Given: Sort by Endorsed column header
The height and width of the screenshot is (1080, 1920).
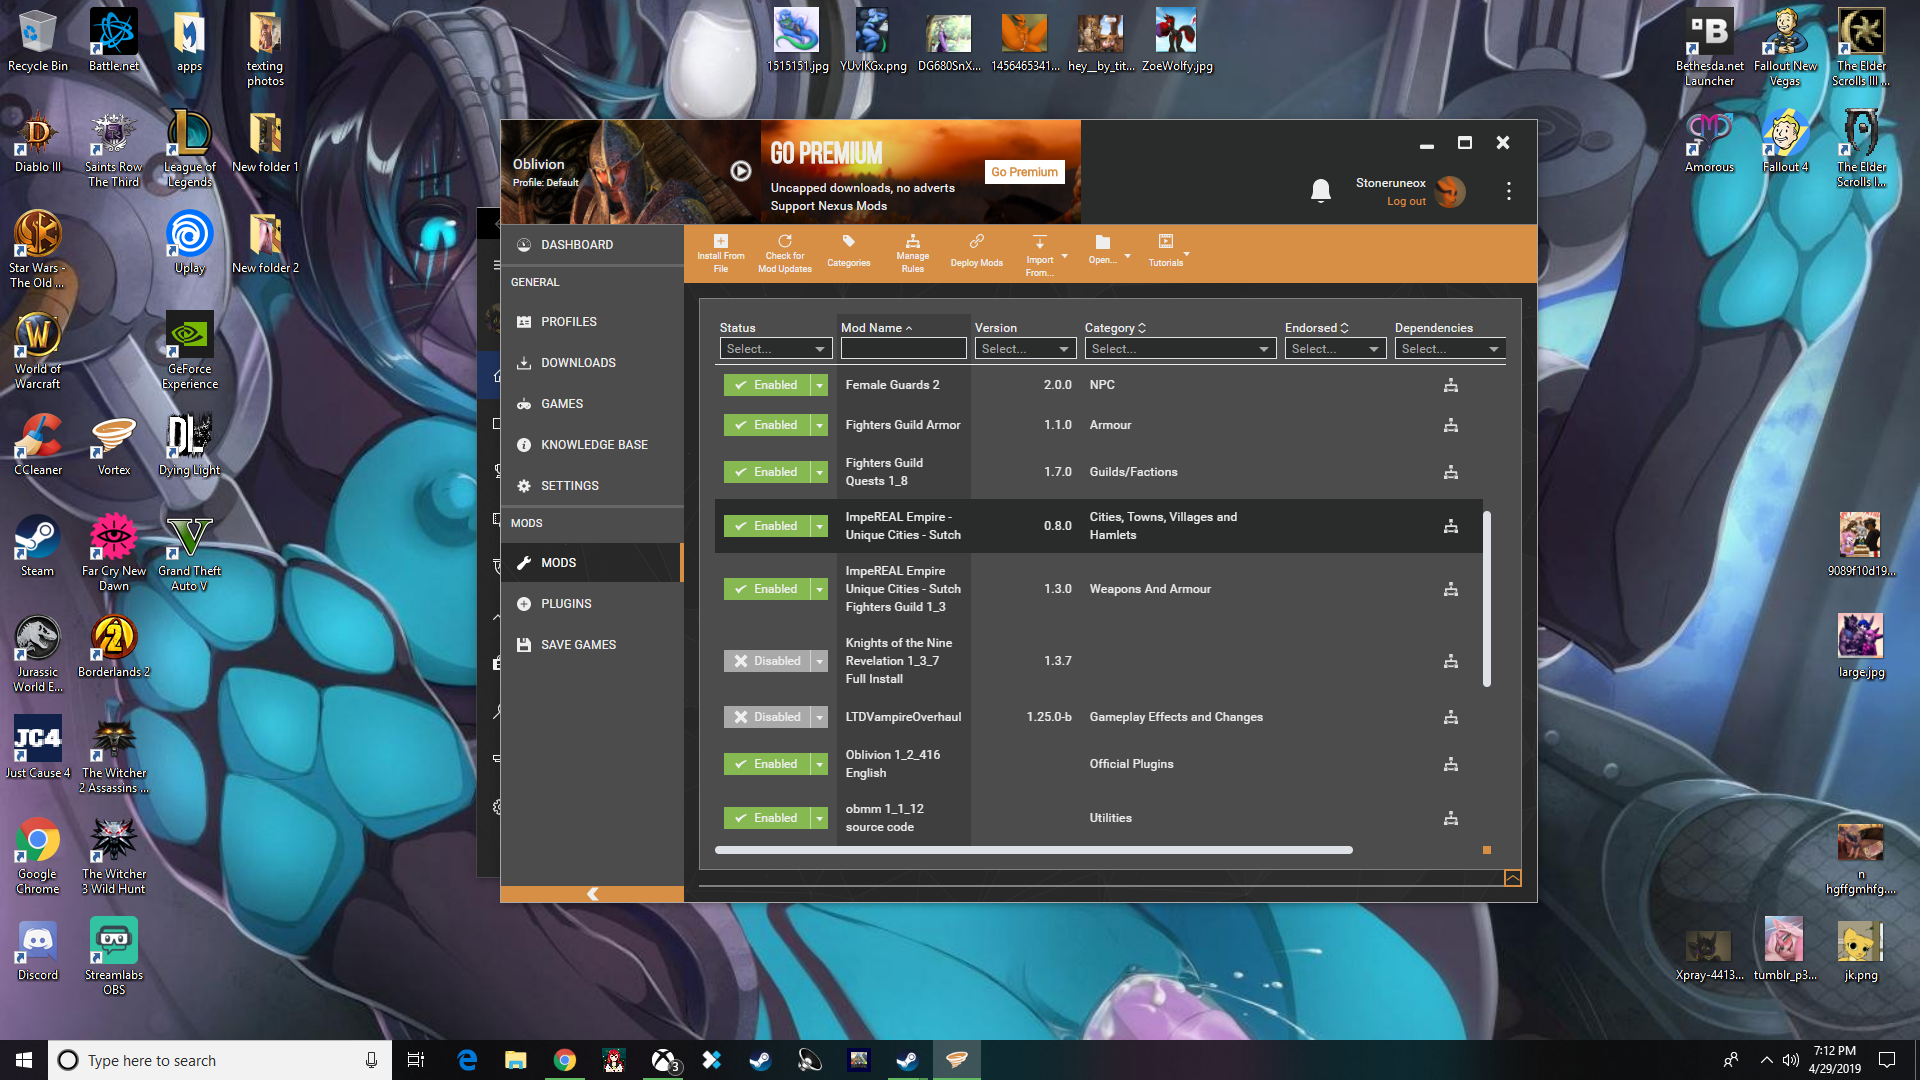Looking at the screenshot, I should (x=1316, y=328).
